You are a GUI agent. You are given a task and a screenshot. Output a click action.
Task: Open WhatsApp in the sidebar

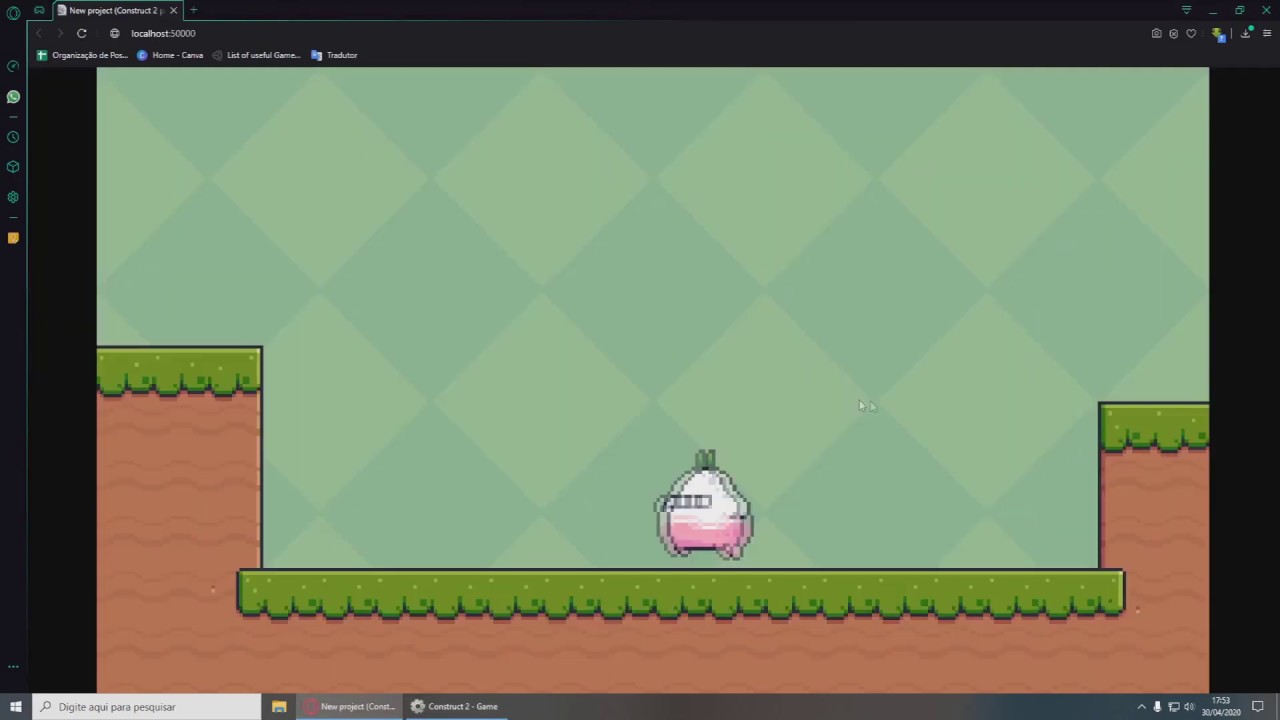coord(13,97)
